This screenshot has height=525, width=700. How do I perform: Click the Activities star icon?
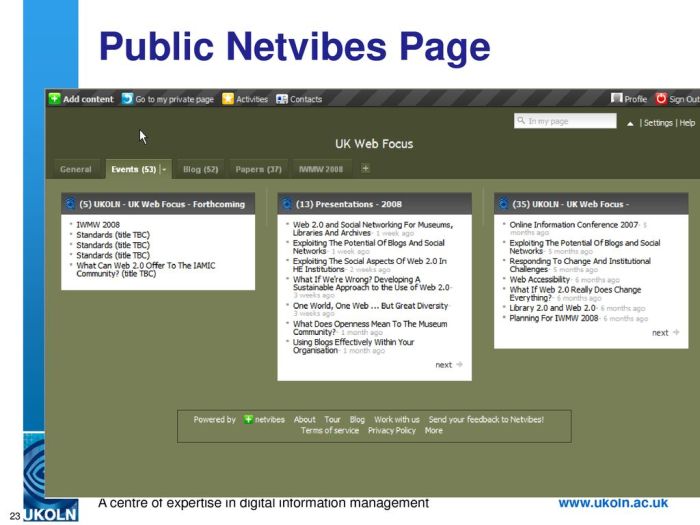(228, 99)
